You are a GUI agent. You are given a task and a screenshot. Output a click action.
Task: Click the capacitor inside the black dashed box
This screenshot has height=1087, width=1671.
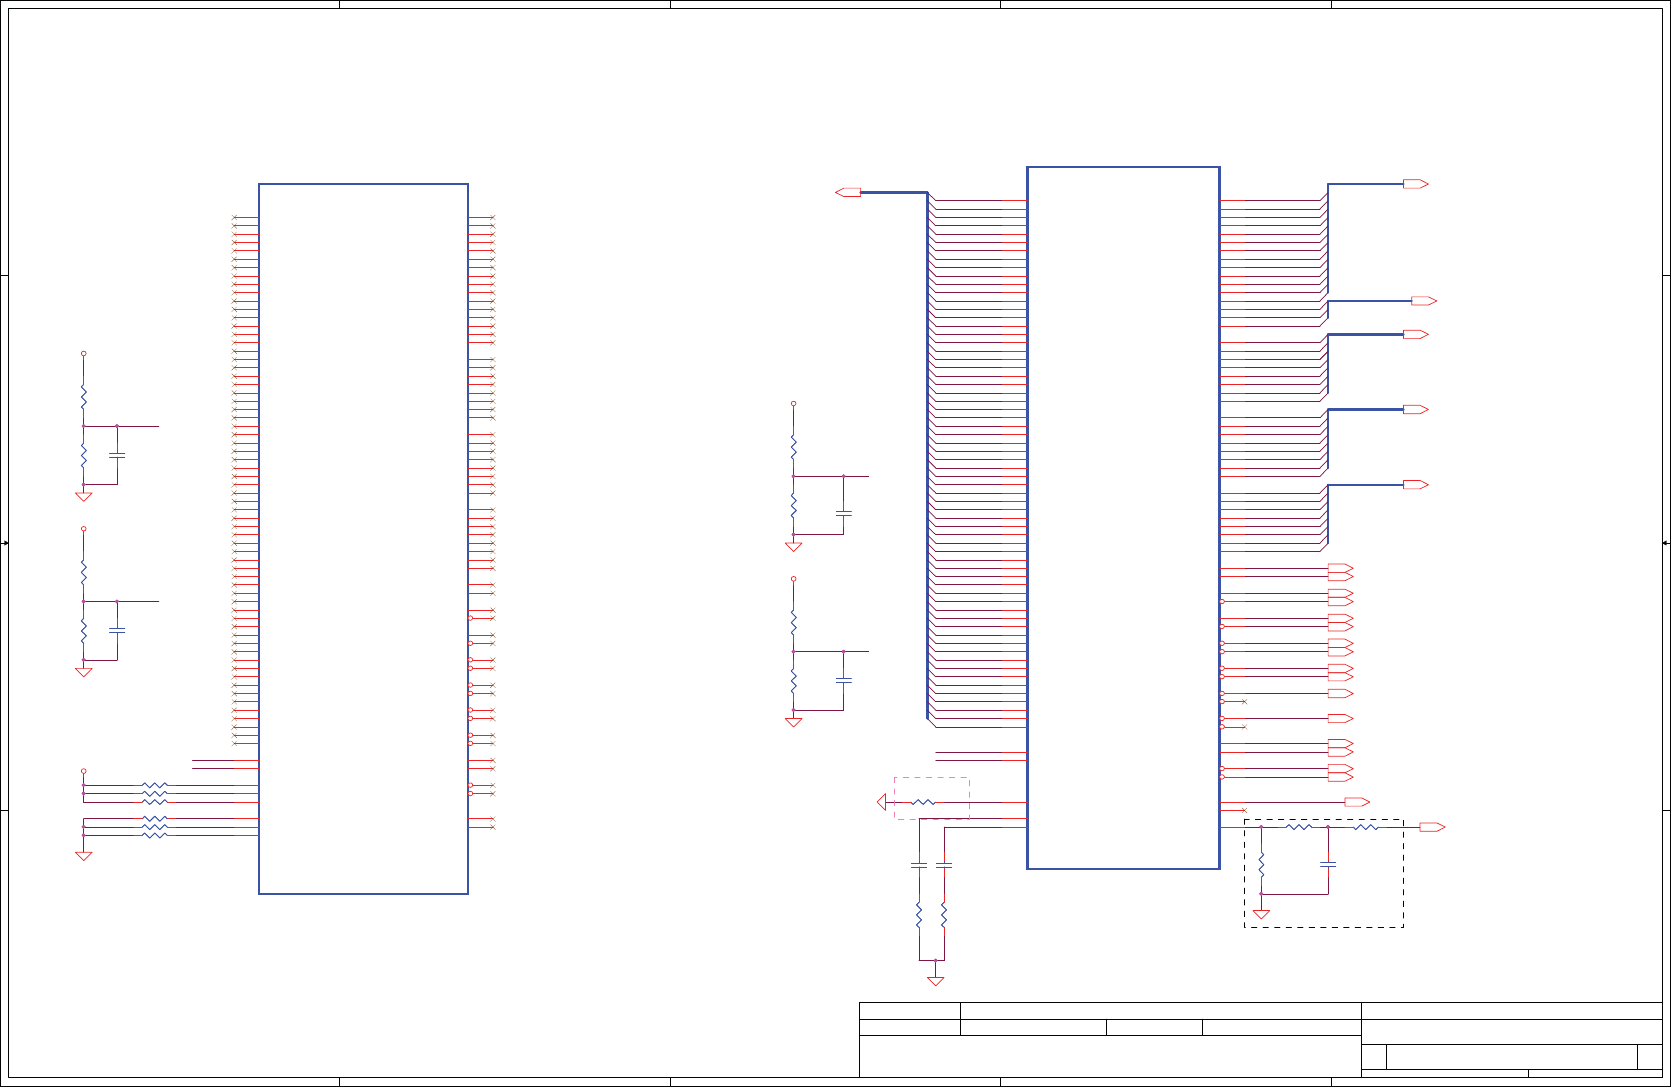point(1328,863)
